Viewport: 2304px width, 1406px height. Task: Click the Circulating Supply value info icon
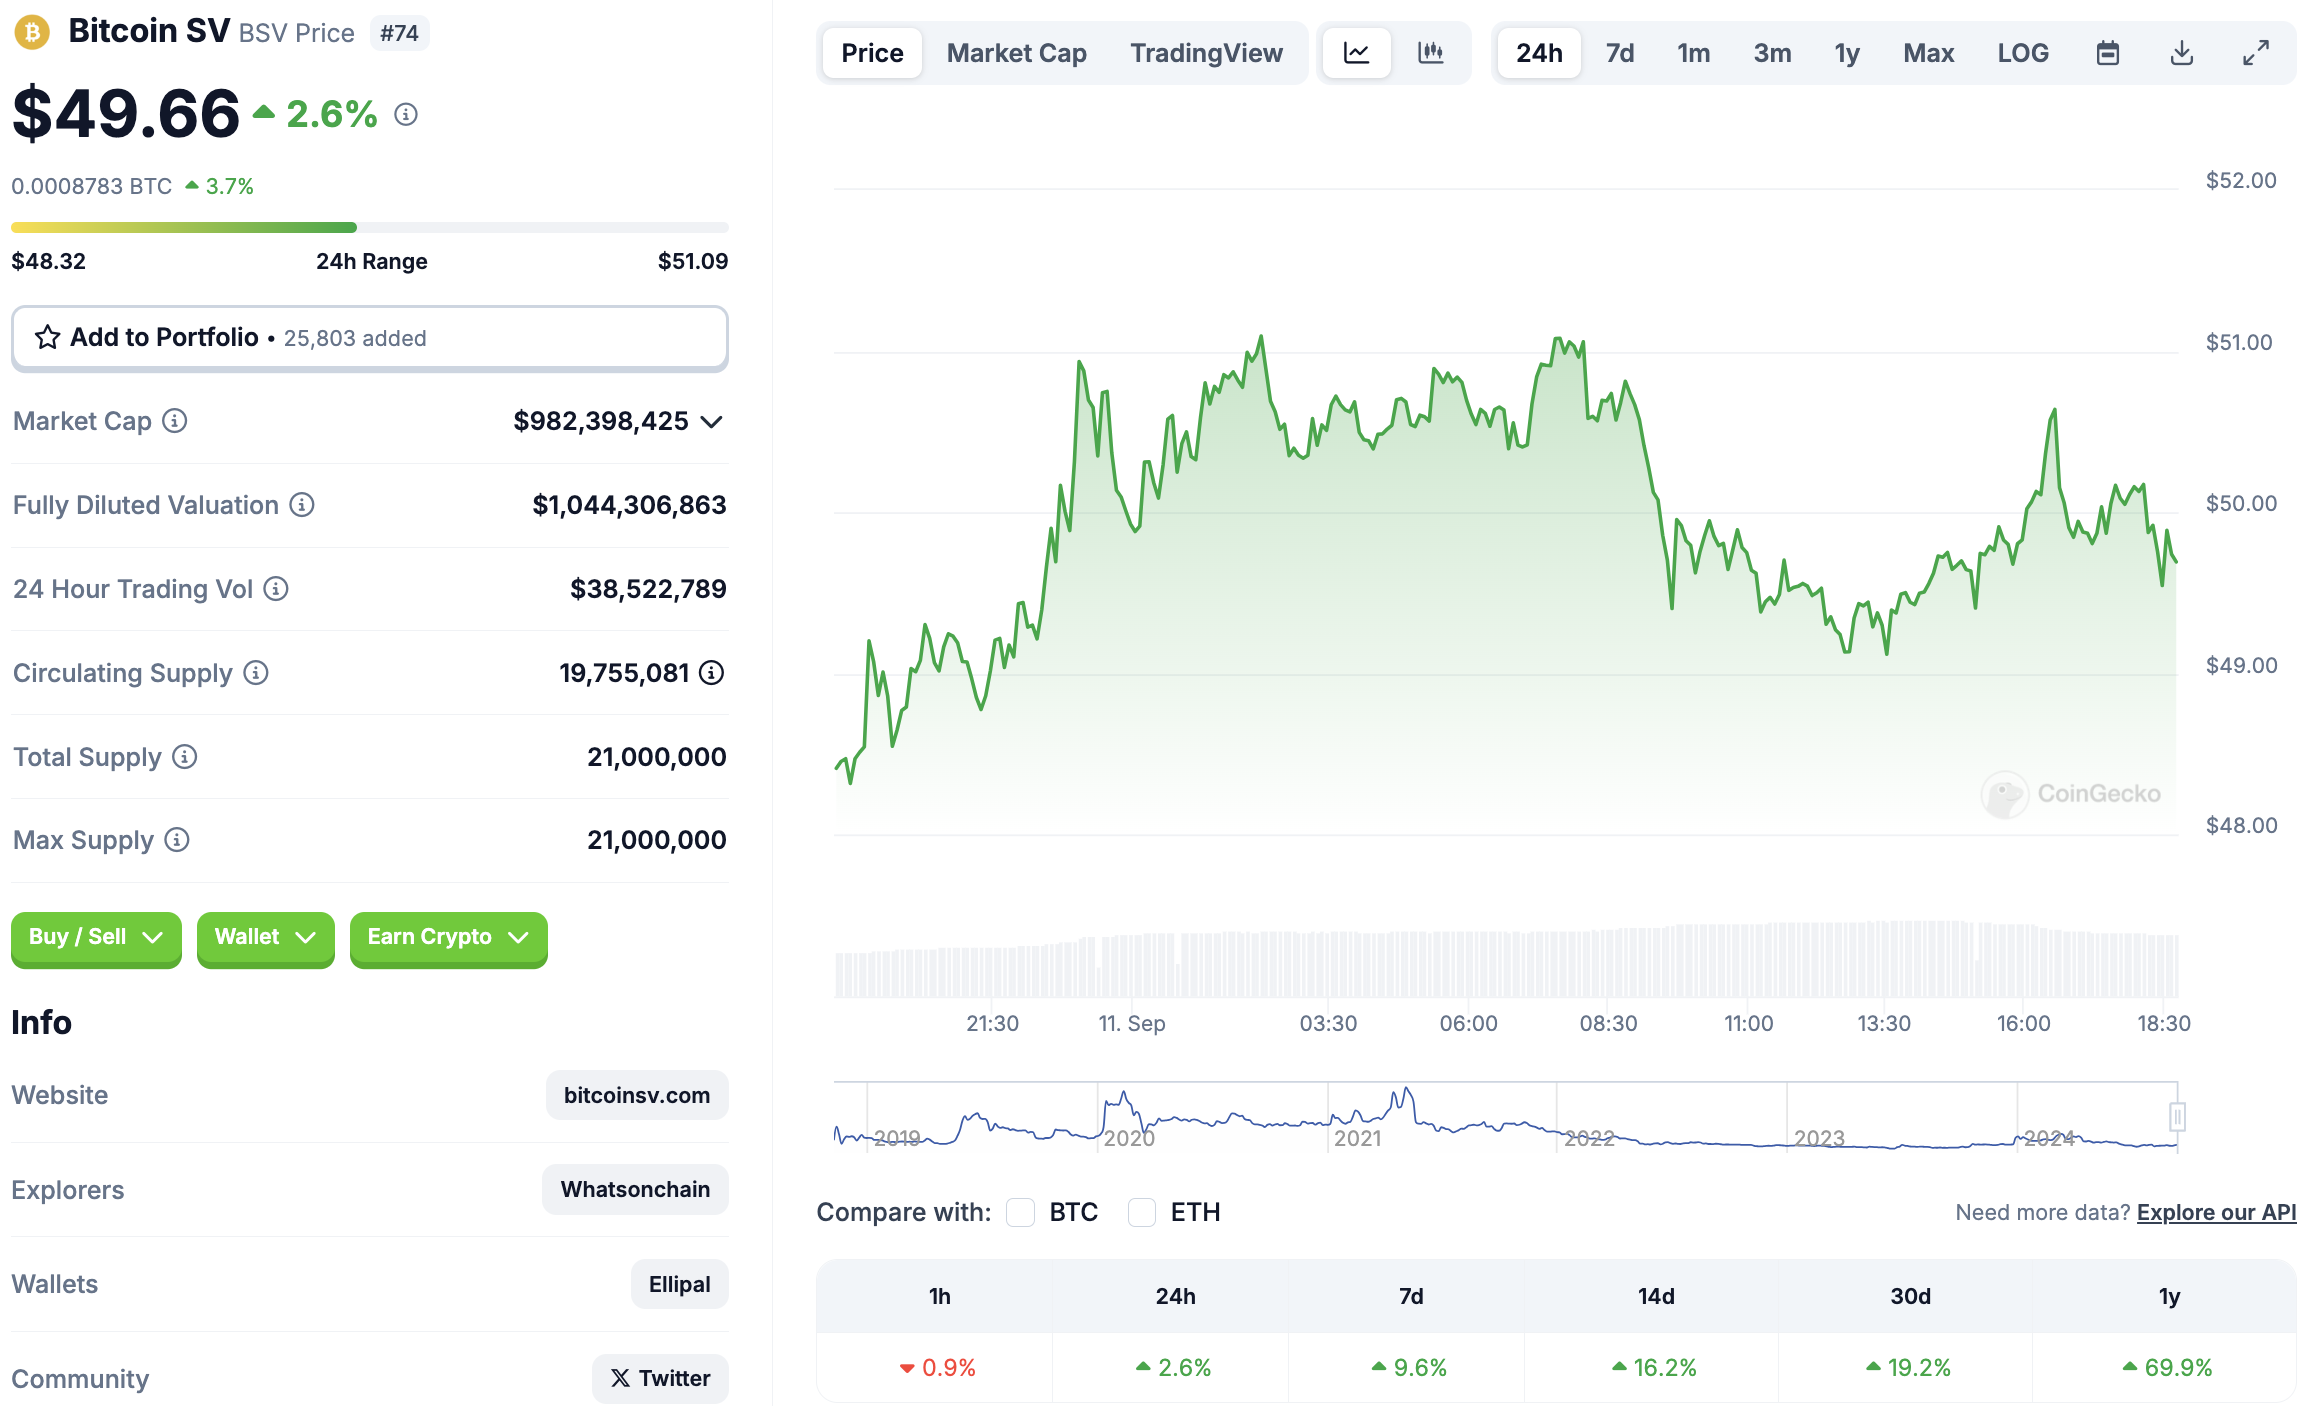pyautogui.click(x=711, y=673)
